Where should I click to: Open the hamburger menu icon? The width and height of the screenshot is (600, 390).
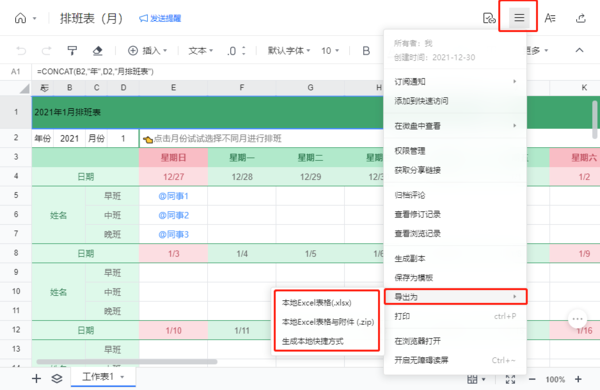pos(519,18)
